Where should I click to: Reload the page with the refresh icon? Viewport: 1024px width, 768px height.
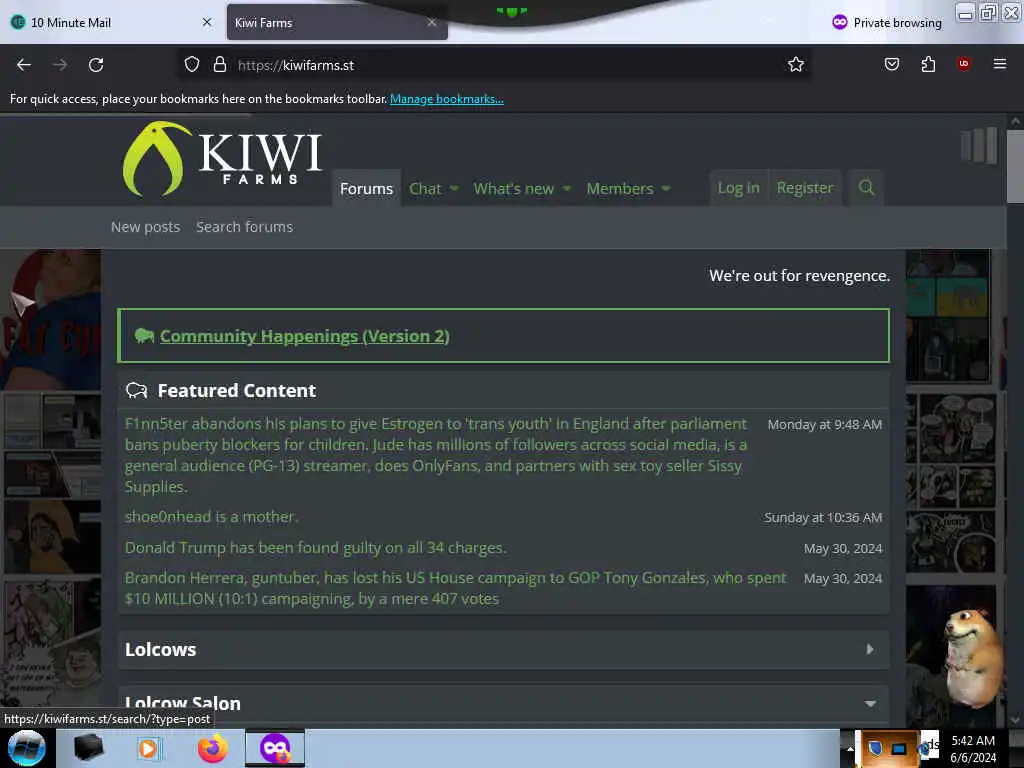(x=96, y=65)
